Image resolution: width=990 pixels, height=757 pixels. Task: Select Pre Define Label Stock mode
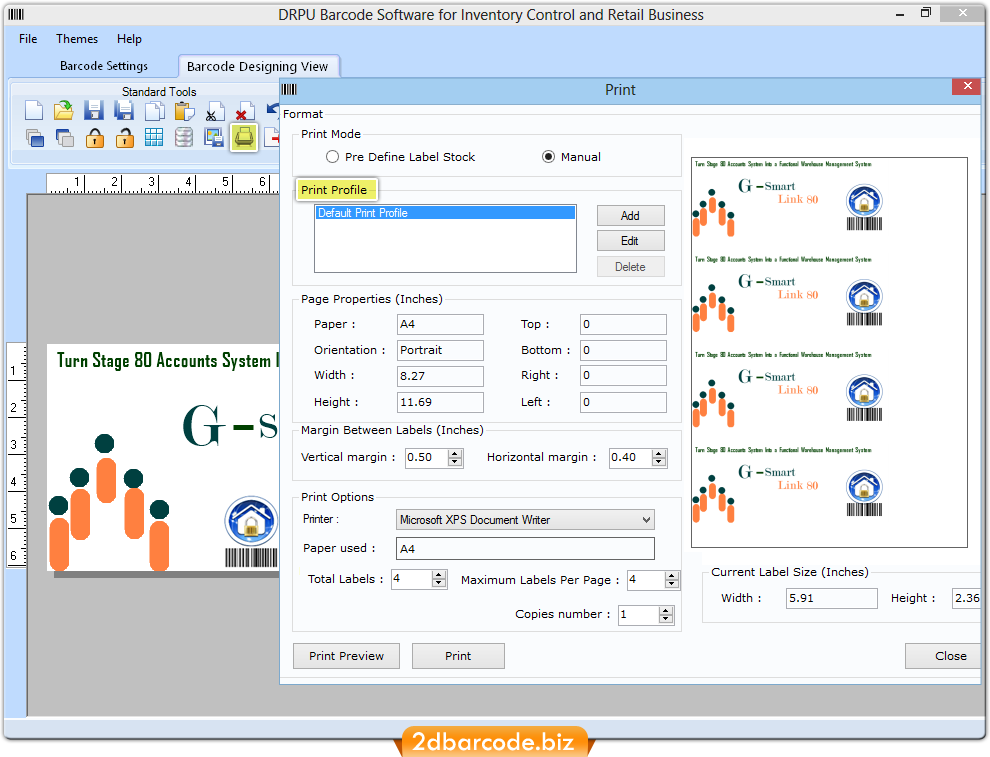click(332, 157)
